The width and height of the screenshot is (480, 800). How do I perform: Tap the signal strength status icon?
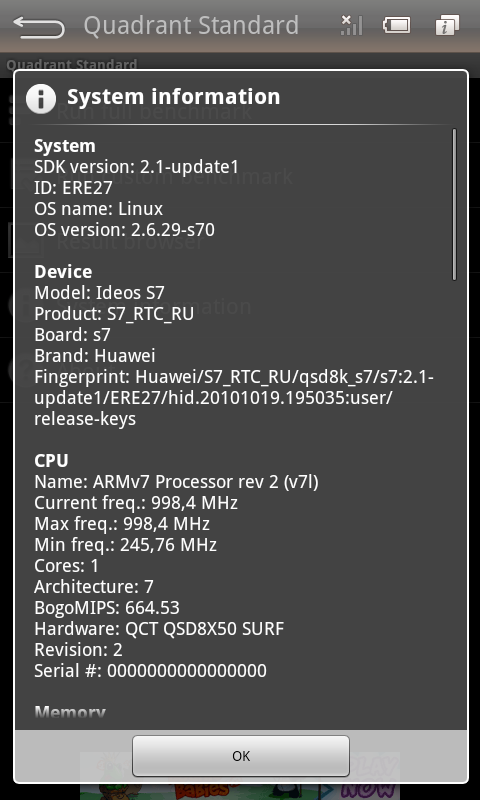351,25
